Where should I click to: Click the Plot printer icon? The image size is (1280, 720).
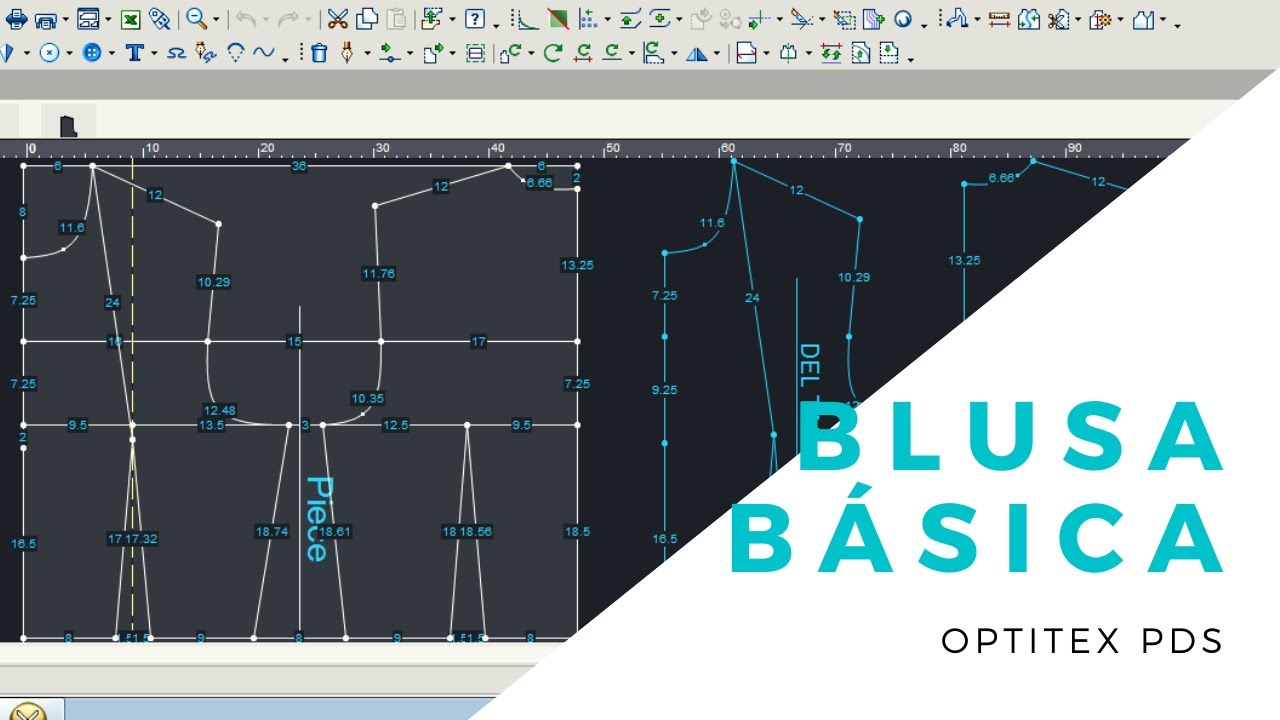pos(46,20)
